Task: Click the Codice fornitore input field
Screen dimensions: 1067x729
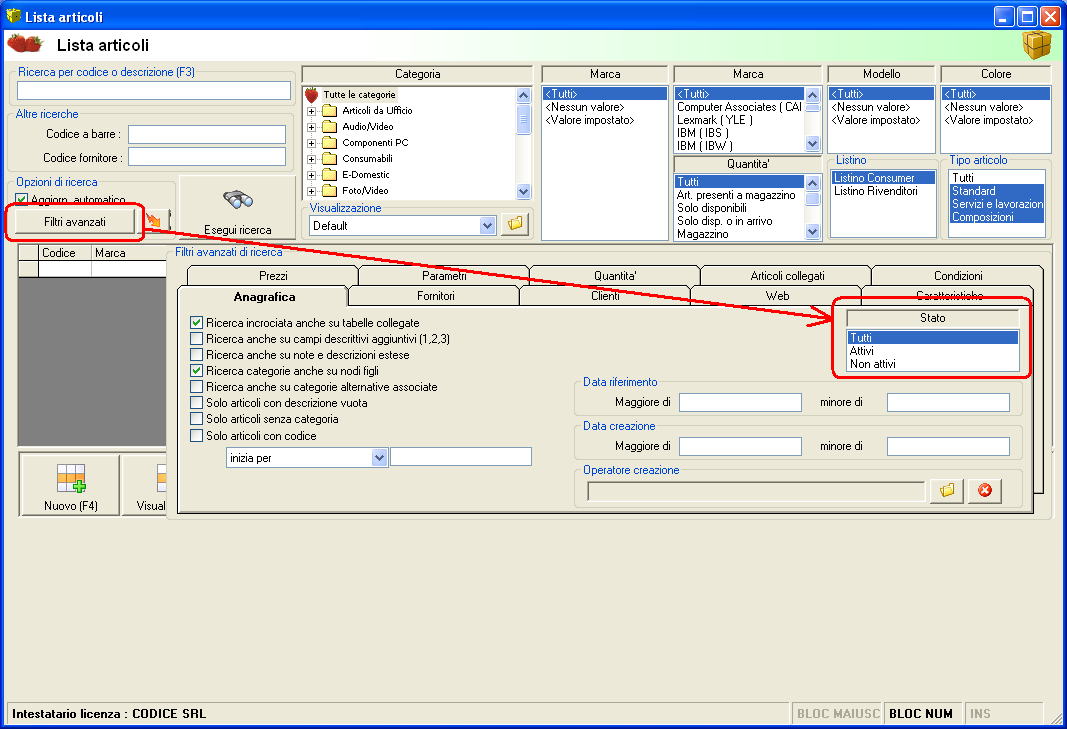Action: point(207,157)
